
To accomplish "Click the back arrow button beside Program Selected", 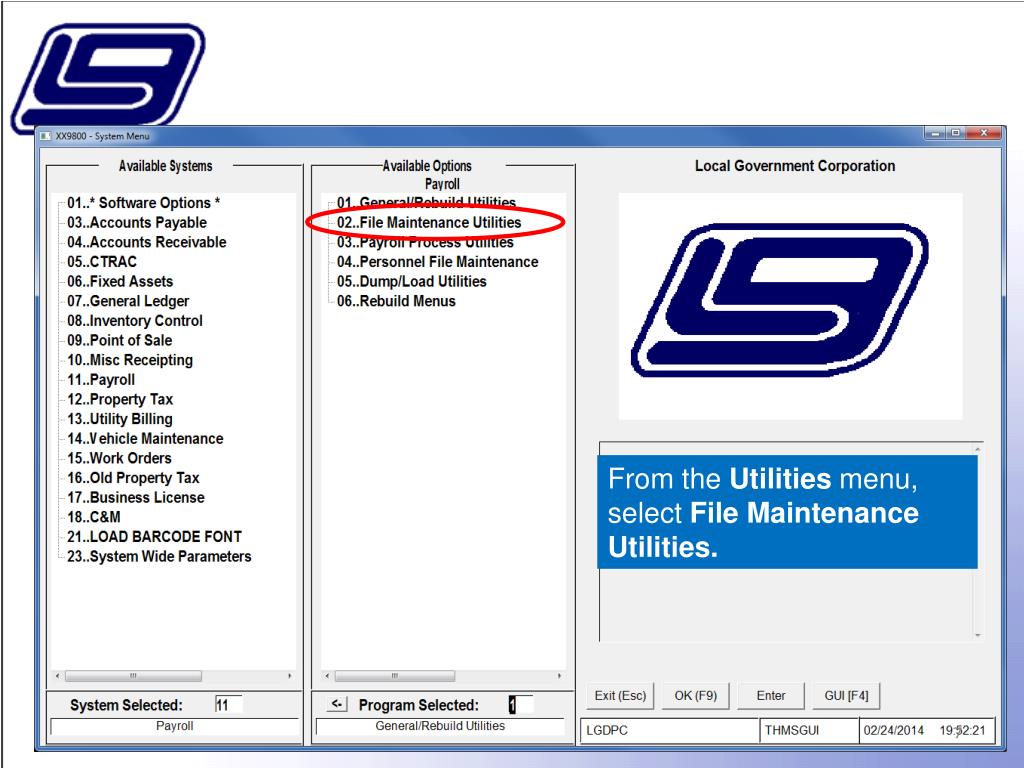I will click(336, 704).
